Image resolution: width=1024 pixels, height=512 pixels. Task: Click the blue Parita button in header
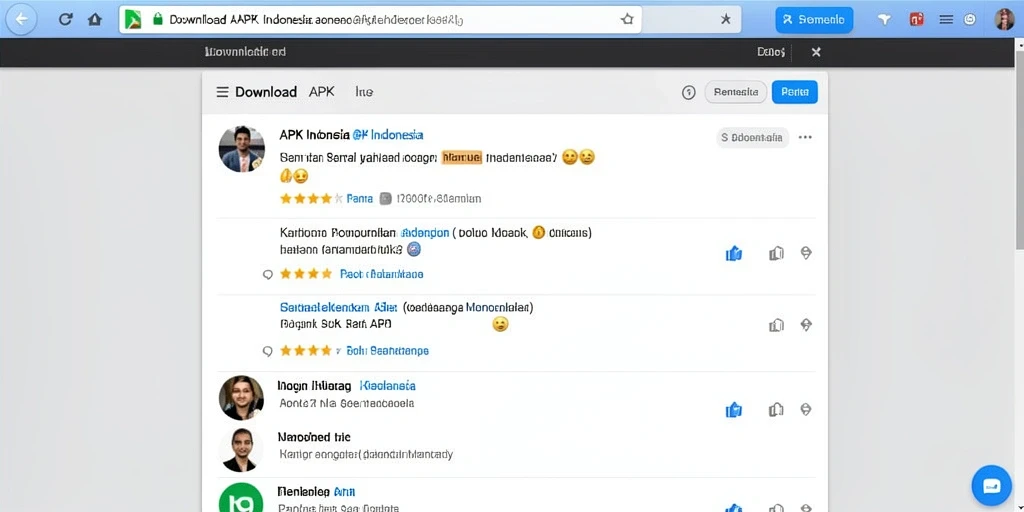pyautogui.click(x=795, y=92)
